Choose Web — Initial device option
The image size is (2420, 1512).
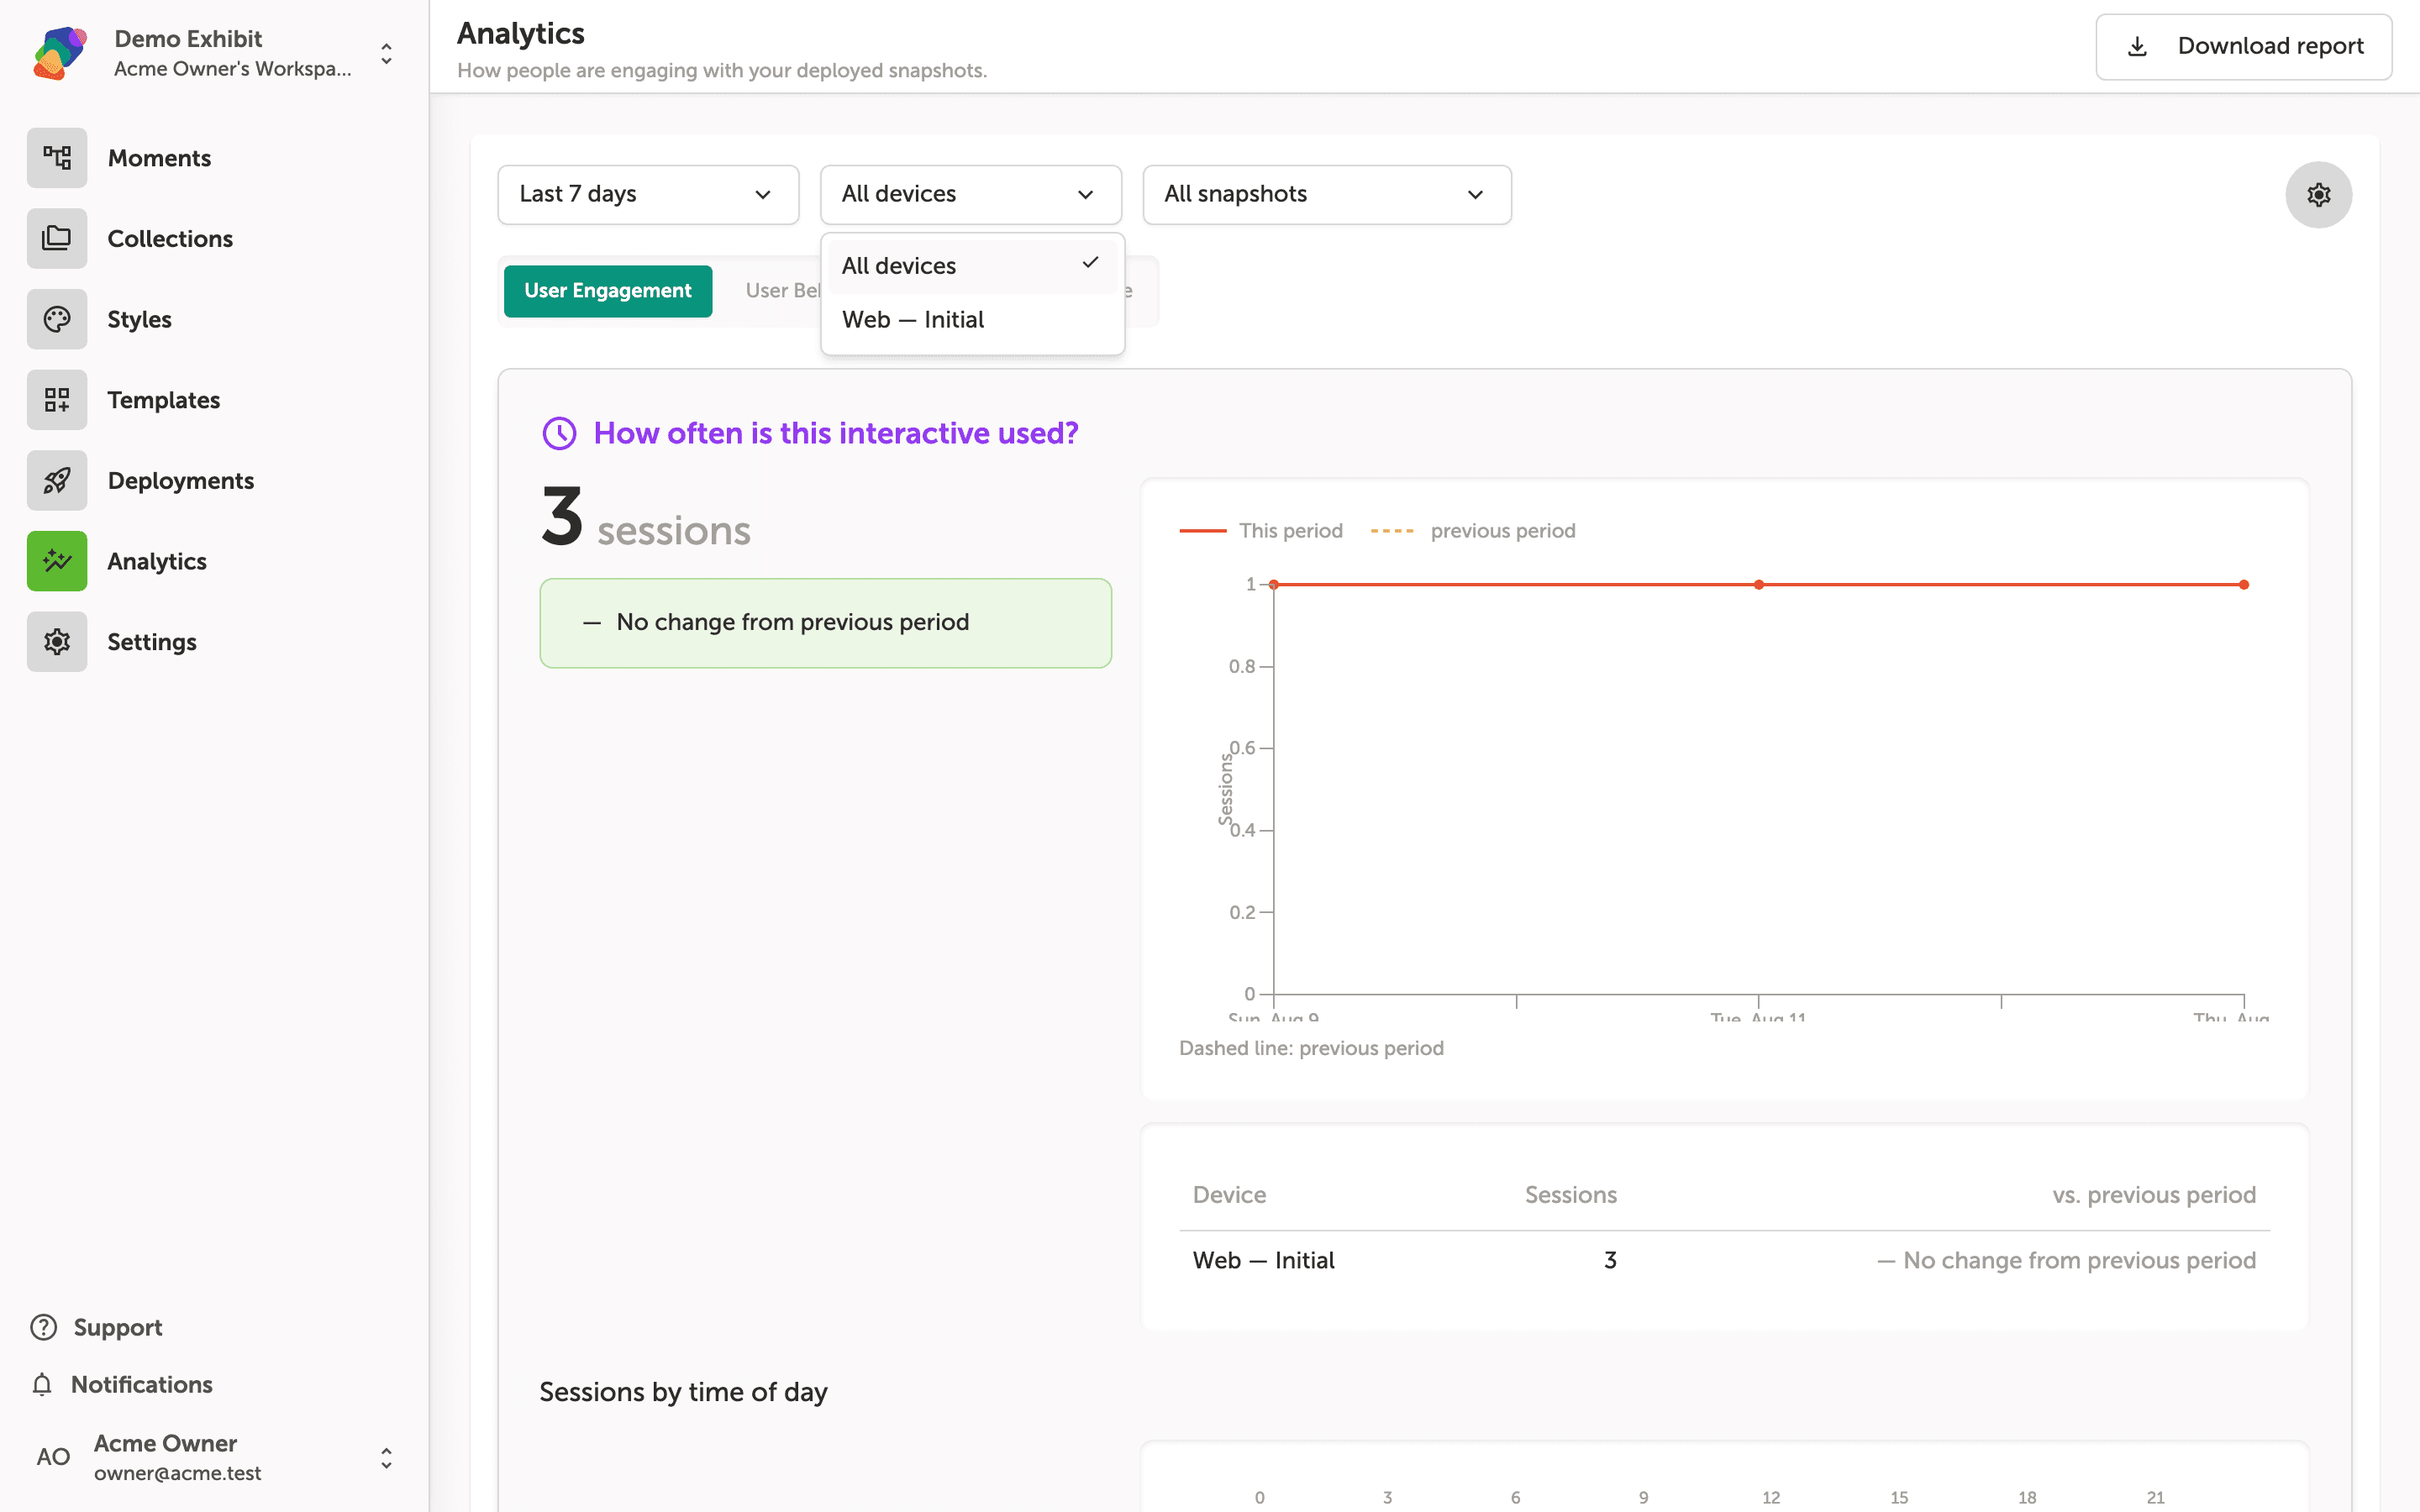(x=972, y=320)
